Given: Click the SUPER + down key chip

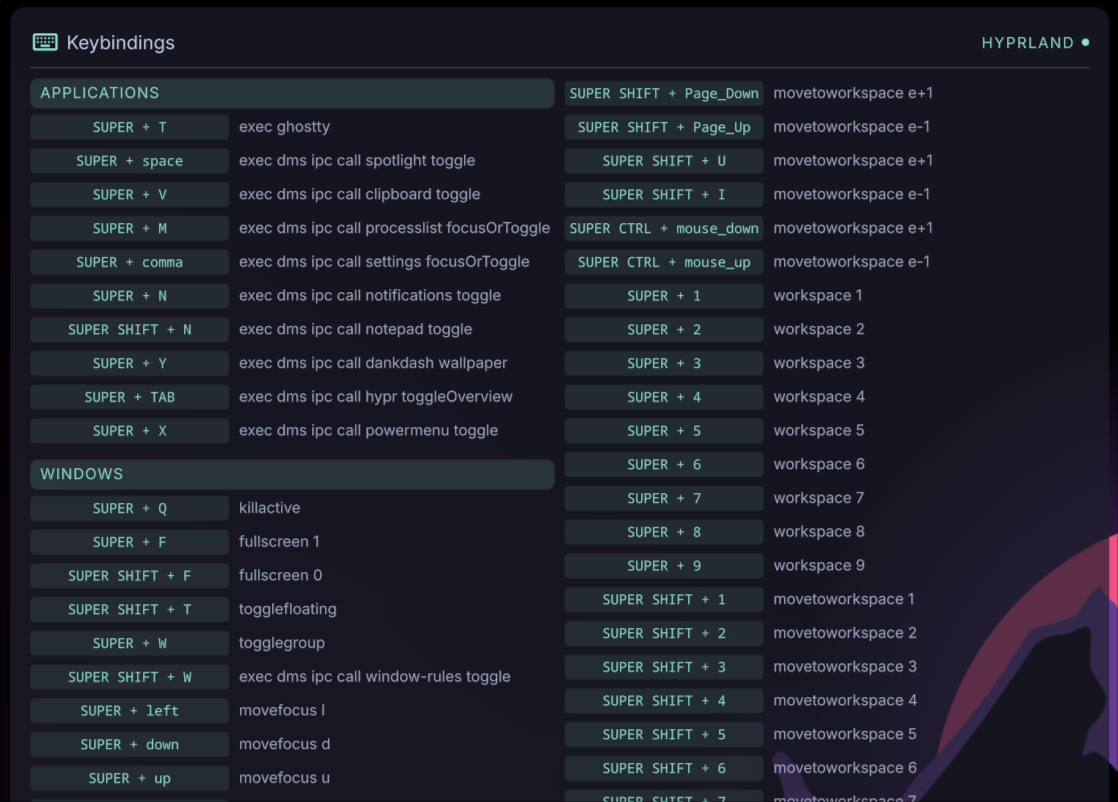Looking at the screenshot, I should click(130, 744).
